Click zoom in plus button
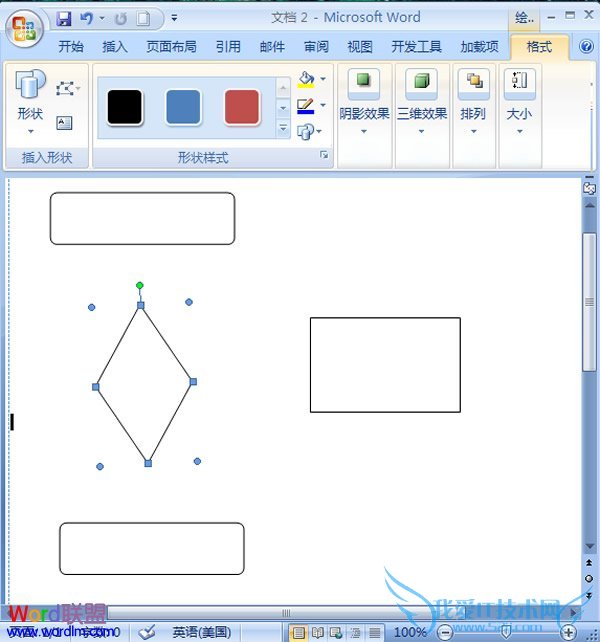600x642 pixels. 568,632
